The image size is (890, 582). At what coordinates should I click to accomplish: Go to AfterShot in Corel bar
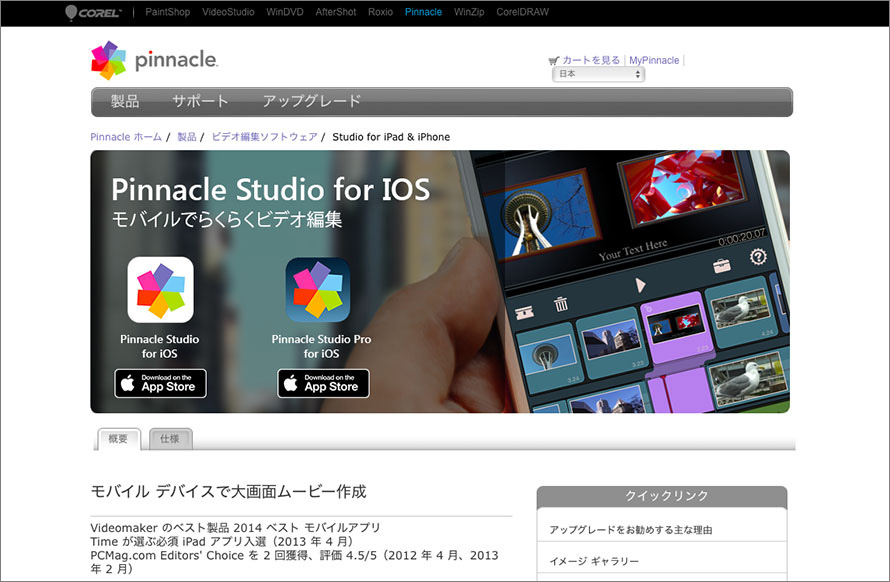tap(336, 12)
